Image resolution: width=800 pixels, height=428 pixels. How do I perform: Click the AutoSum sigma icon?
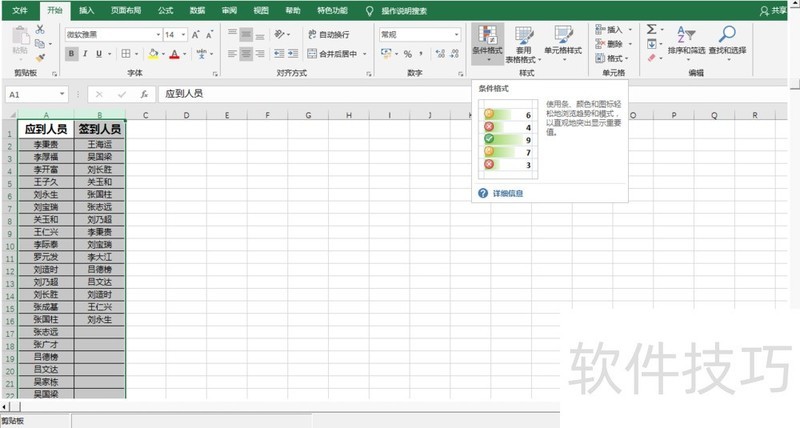coord(651,30)
